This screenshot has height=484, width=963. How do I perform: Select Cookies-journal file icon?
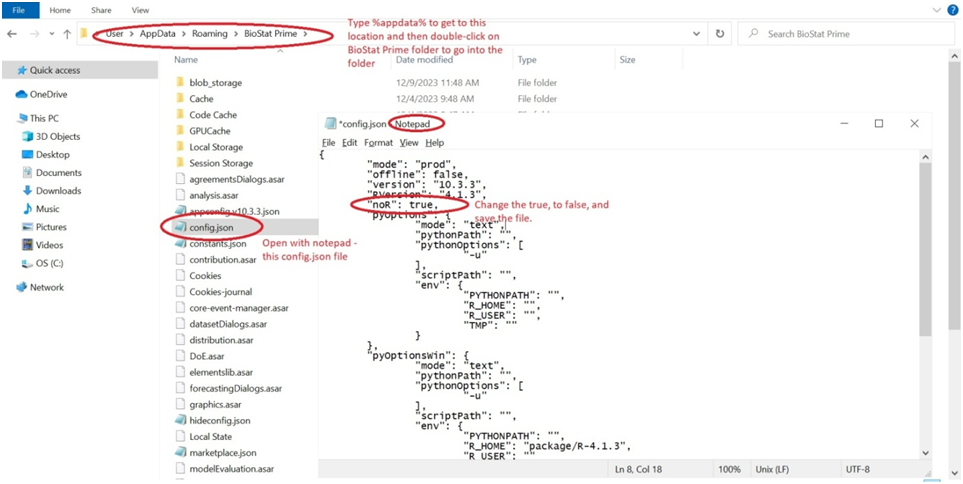(180, 292)
